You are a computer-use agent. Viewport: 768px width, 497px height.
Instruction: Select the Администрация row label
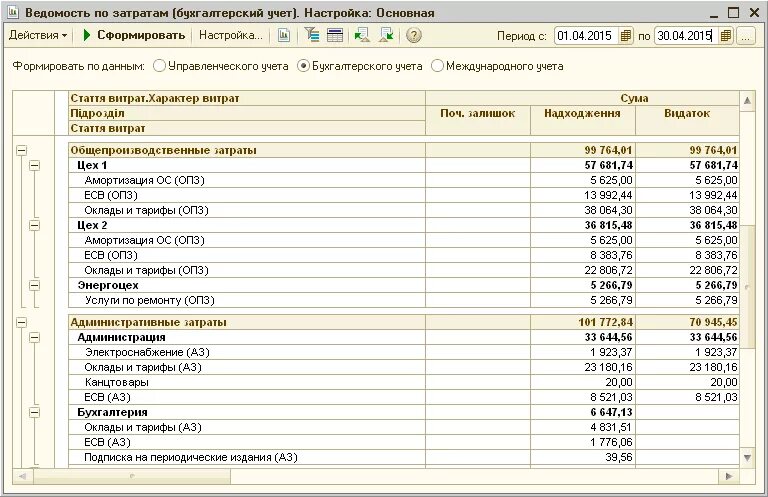click(x=121, y=337)
